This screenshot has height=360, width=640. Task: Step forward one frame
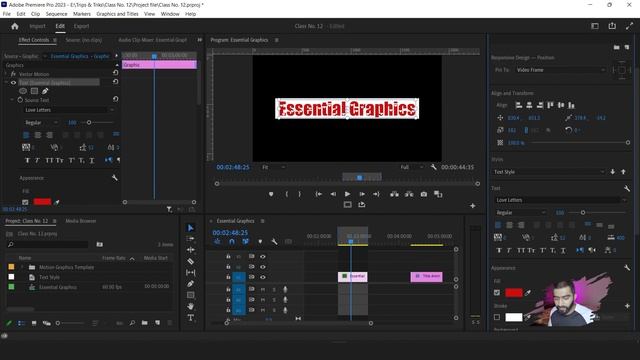(362, 194)
